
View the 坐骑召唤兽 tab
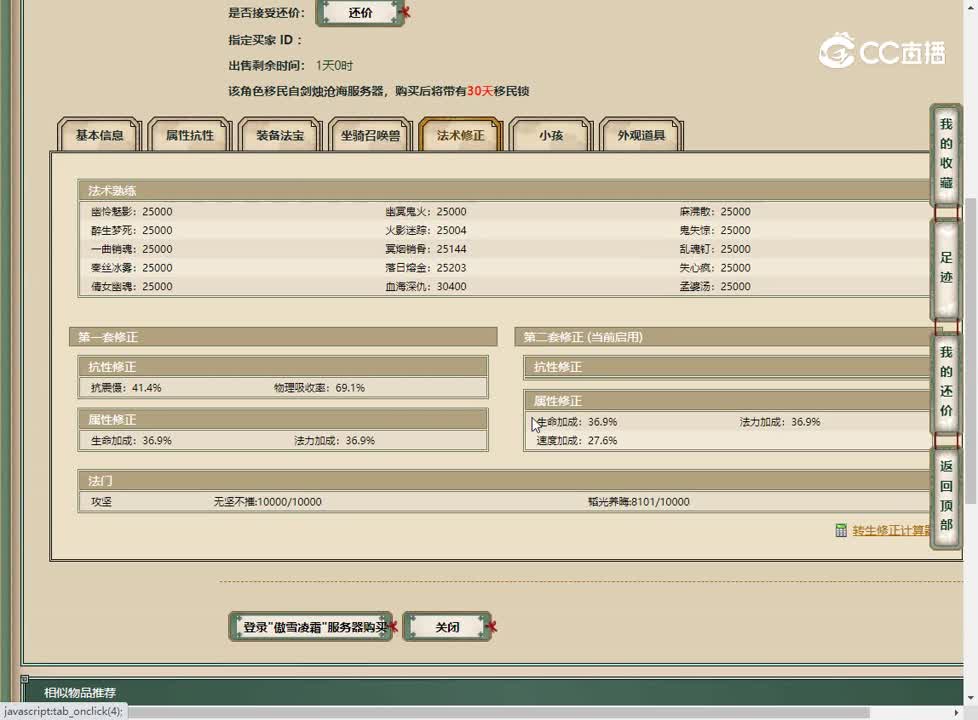pyautogui.click(x=370, y=135)
